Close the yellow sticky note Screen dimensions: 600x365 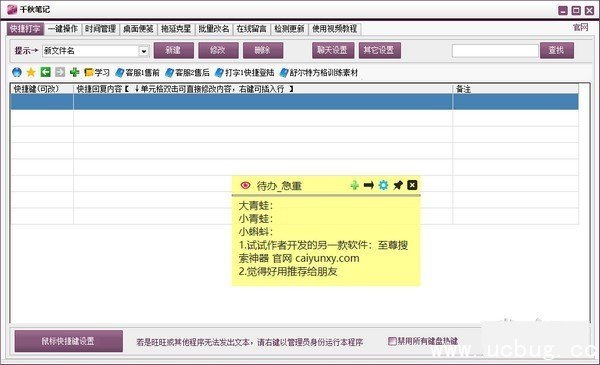tap(412, 185)
